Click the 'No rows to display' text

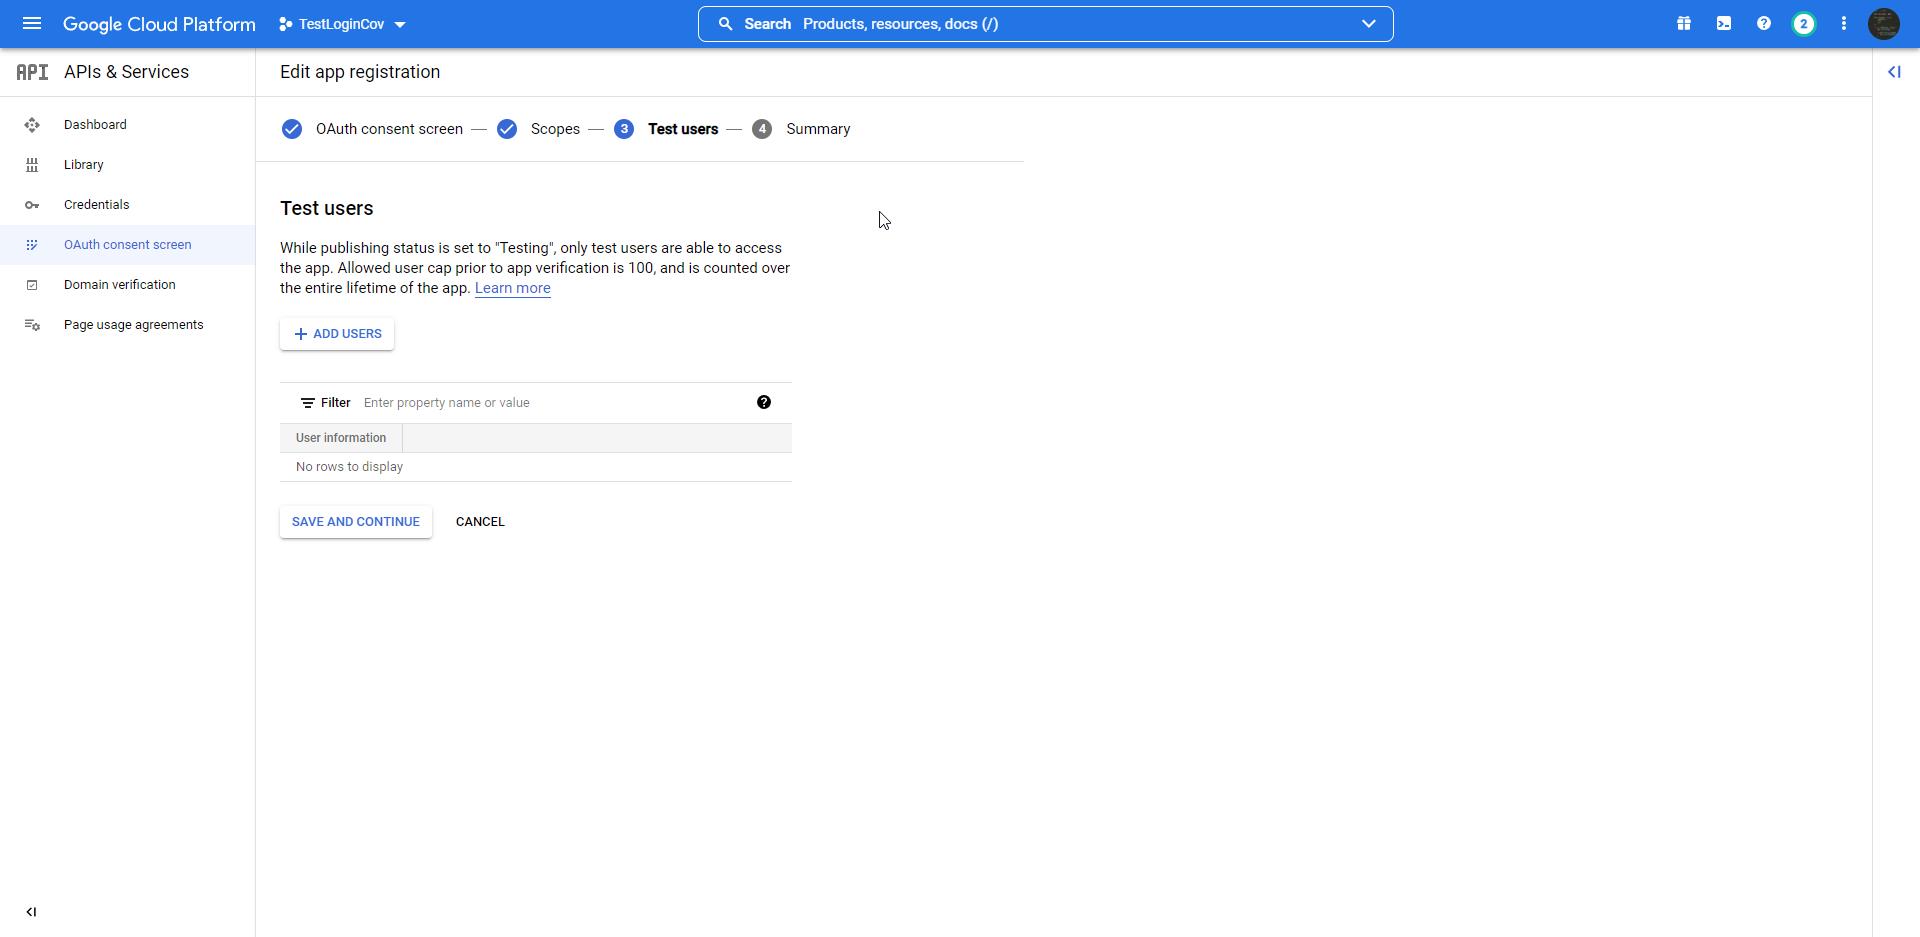coord(349,467)
